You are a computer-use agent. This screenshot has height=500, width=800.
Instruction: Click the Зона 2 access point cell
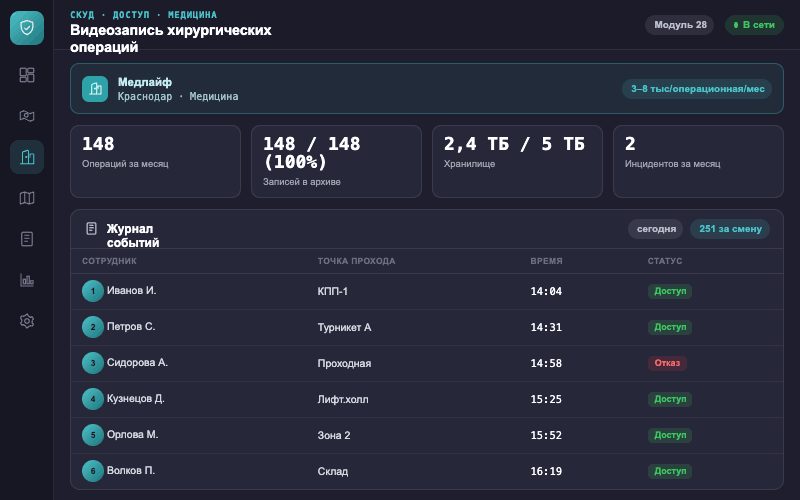(334, 436)
